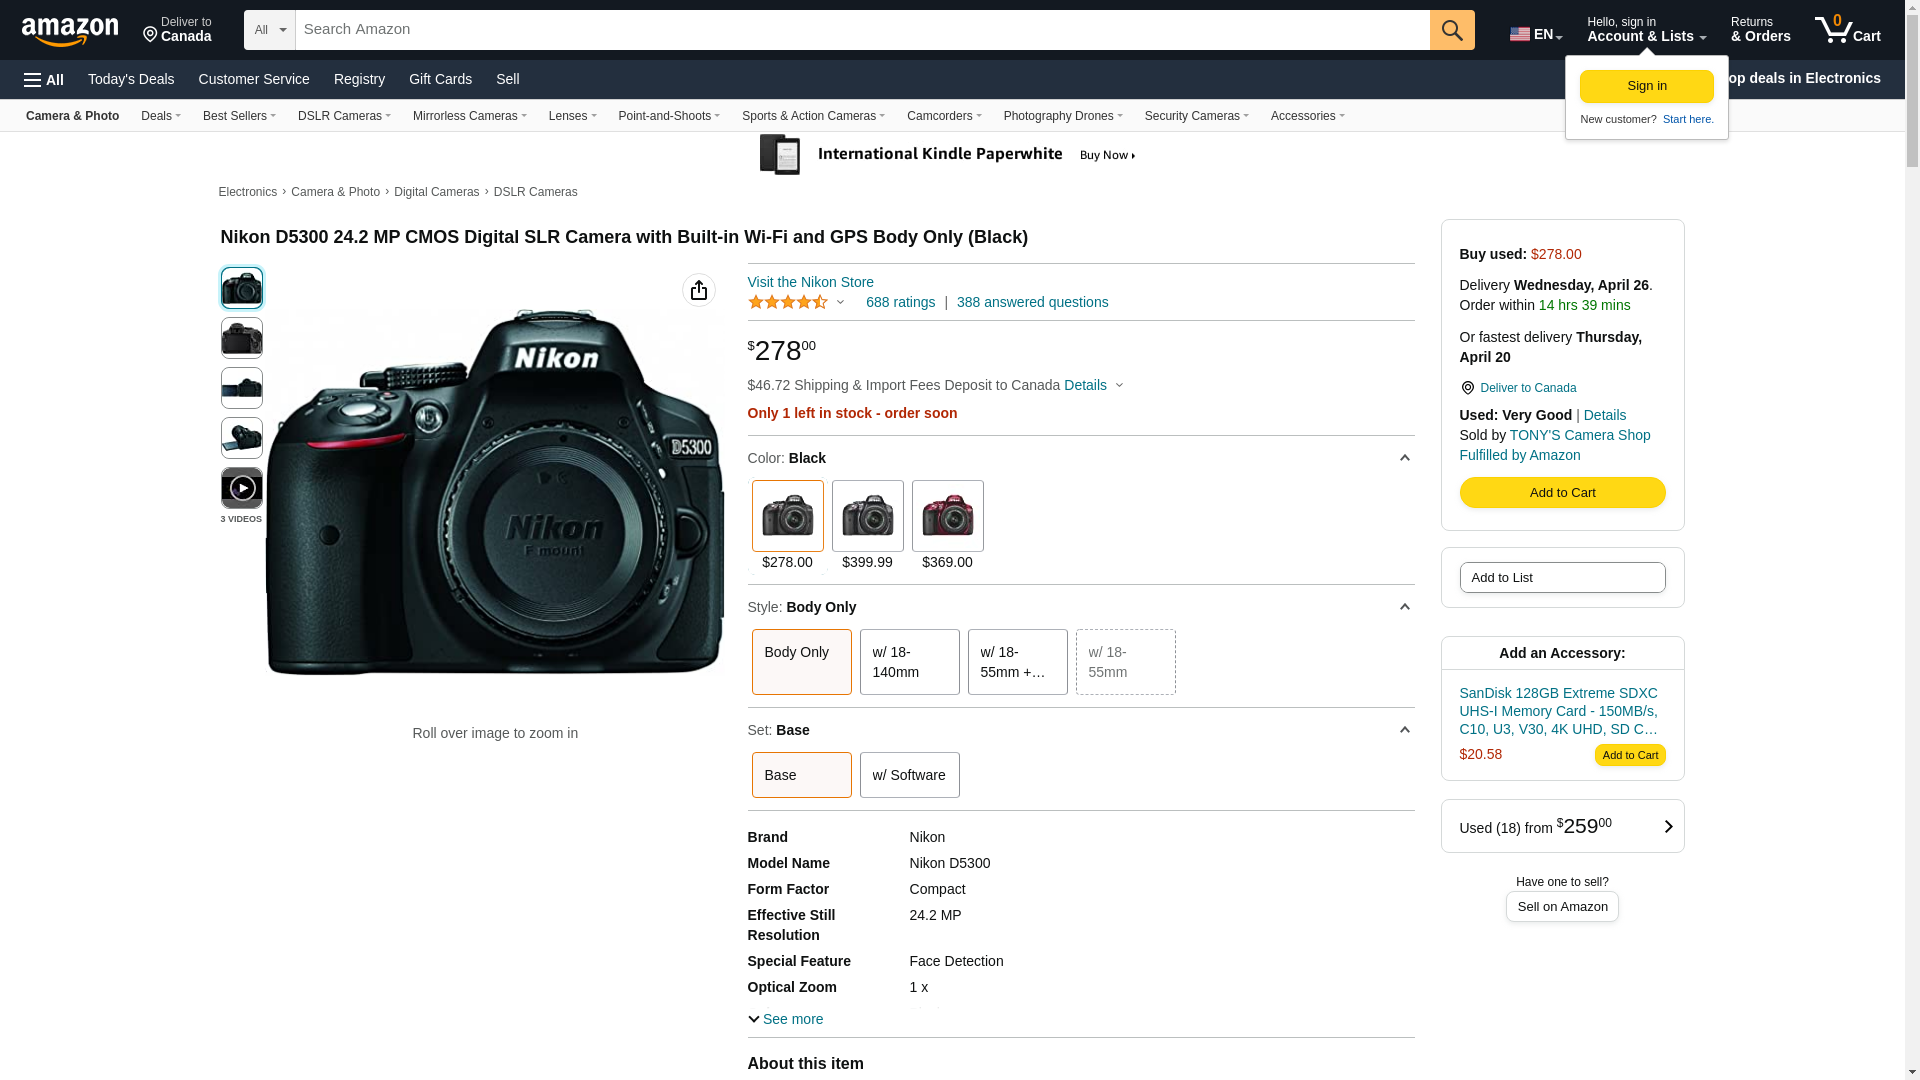
Task: Click the yellow Sign in button
Action: (x=1646, y=86)
